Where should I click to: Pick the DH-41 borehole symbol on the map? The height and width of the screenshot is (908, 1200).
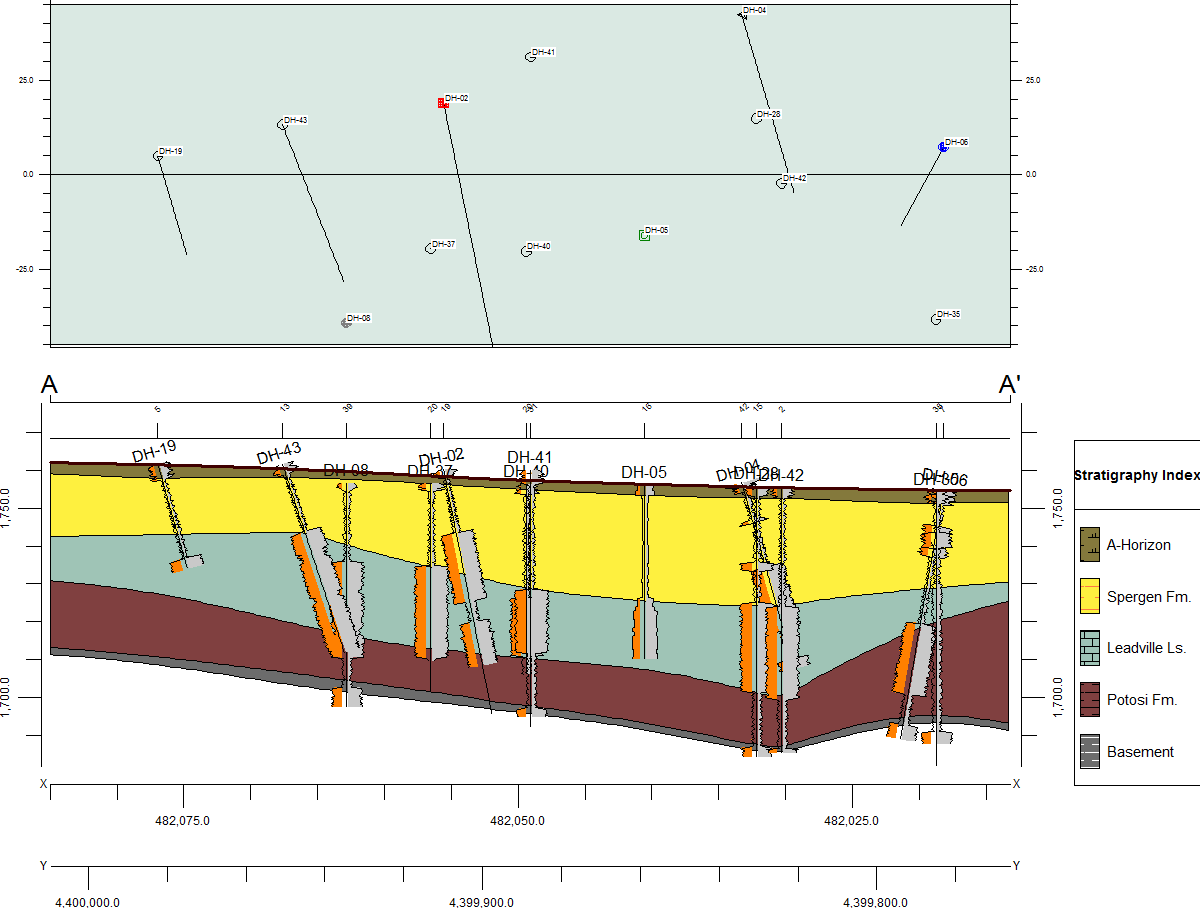tap(530, 57)
